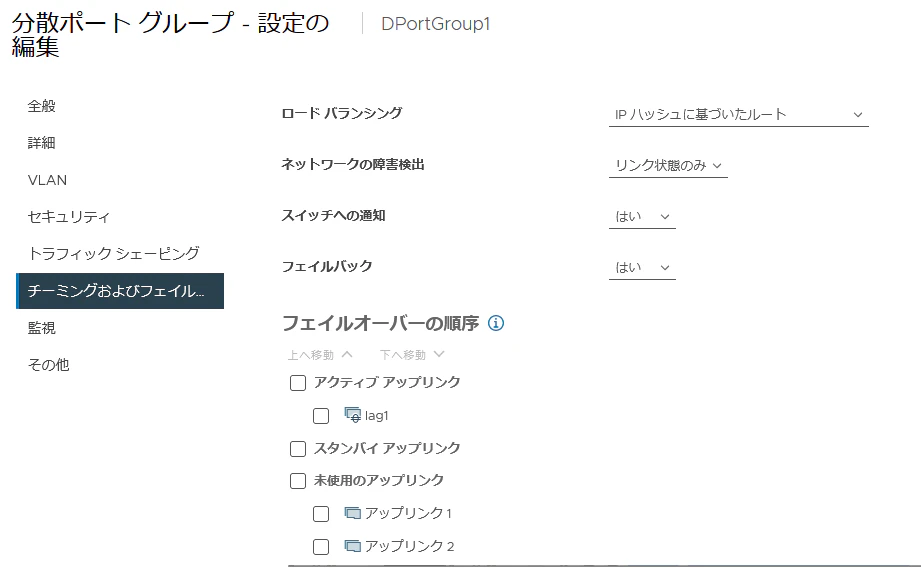Open the スイッチへの通知 dropdown
Screen dimensions: 921x582
click(642, 217)
